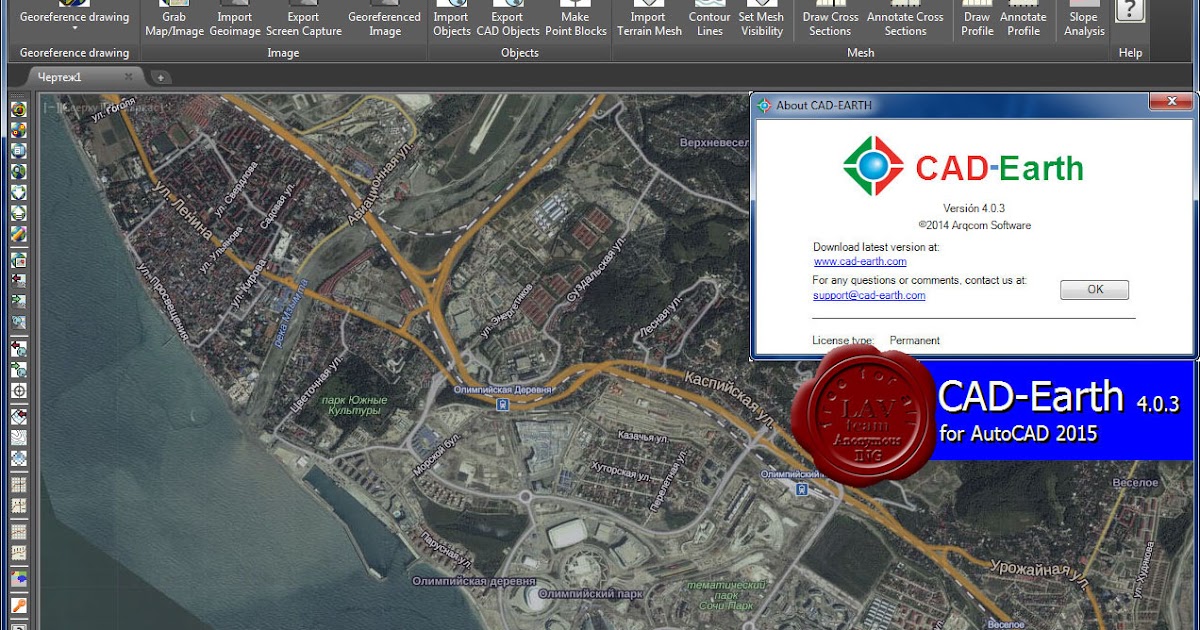Click the CAD-Earth logo in About dialog

pos(962,166)
